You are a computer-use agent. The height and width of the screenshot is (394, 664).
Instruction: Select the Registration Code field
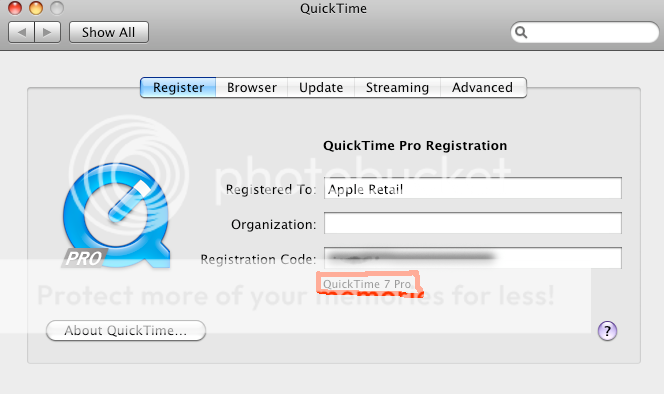click(x=473, y=258)
